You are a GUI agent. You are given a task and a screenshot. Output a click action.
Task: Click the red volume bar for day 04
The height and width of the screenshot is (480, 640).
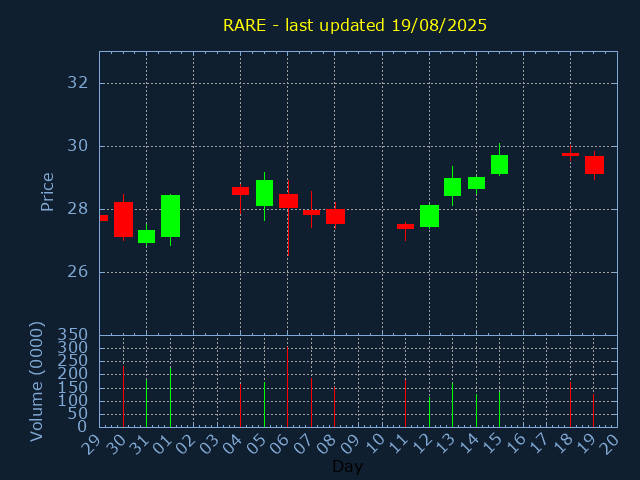coord(240,405)
